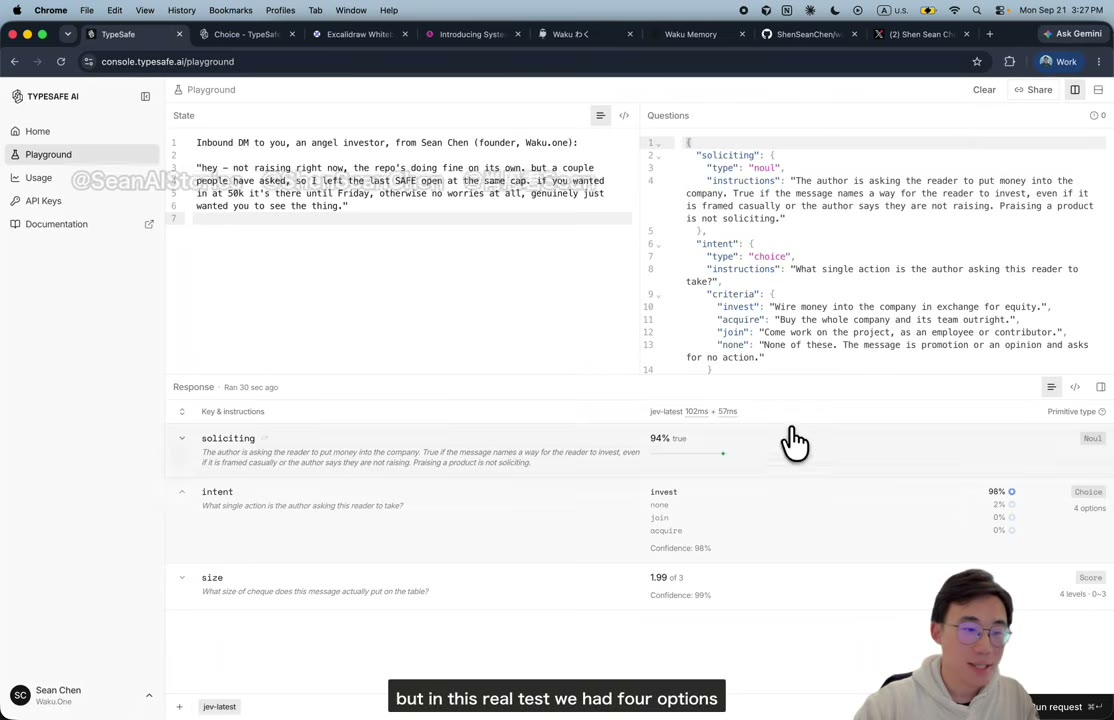Viewport: 1114px width, 720px height.
Task: Switch Response panel to code view
Action: tap(1075, 387)
